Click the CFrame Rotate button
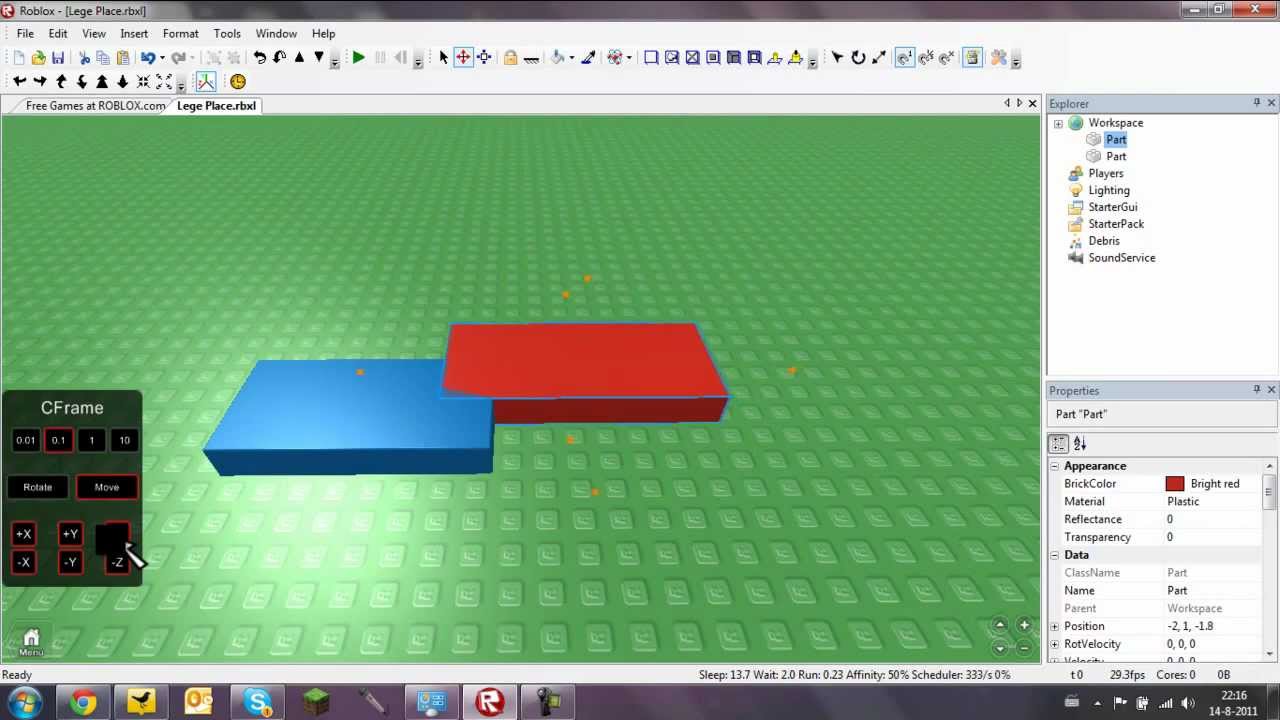The image size is (1280, 720). click(38, 488)
